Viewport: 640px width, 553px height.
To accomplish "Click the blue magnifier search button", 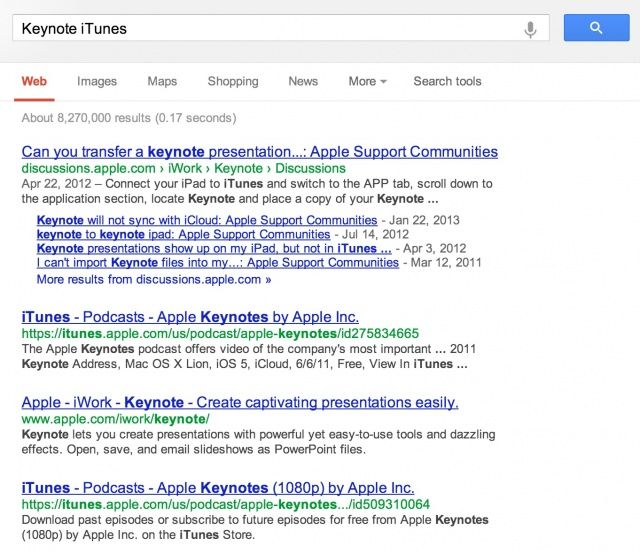I will point(596,28).
